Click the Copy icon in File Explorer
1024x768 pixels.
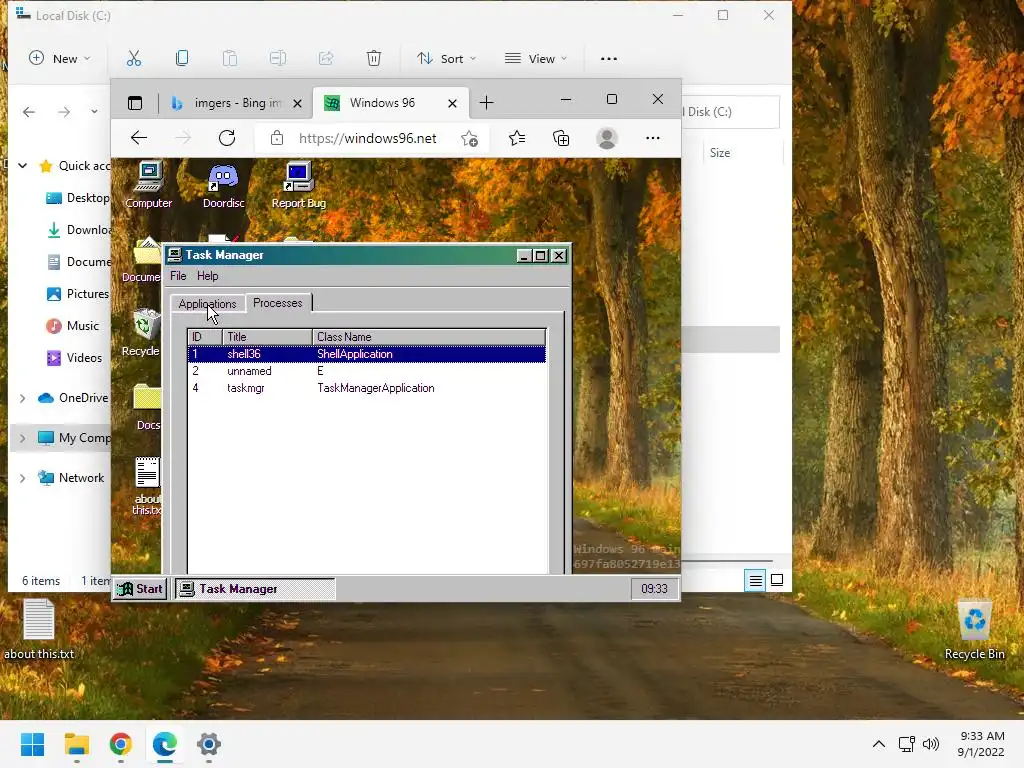(x=182, y=59)
